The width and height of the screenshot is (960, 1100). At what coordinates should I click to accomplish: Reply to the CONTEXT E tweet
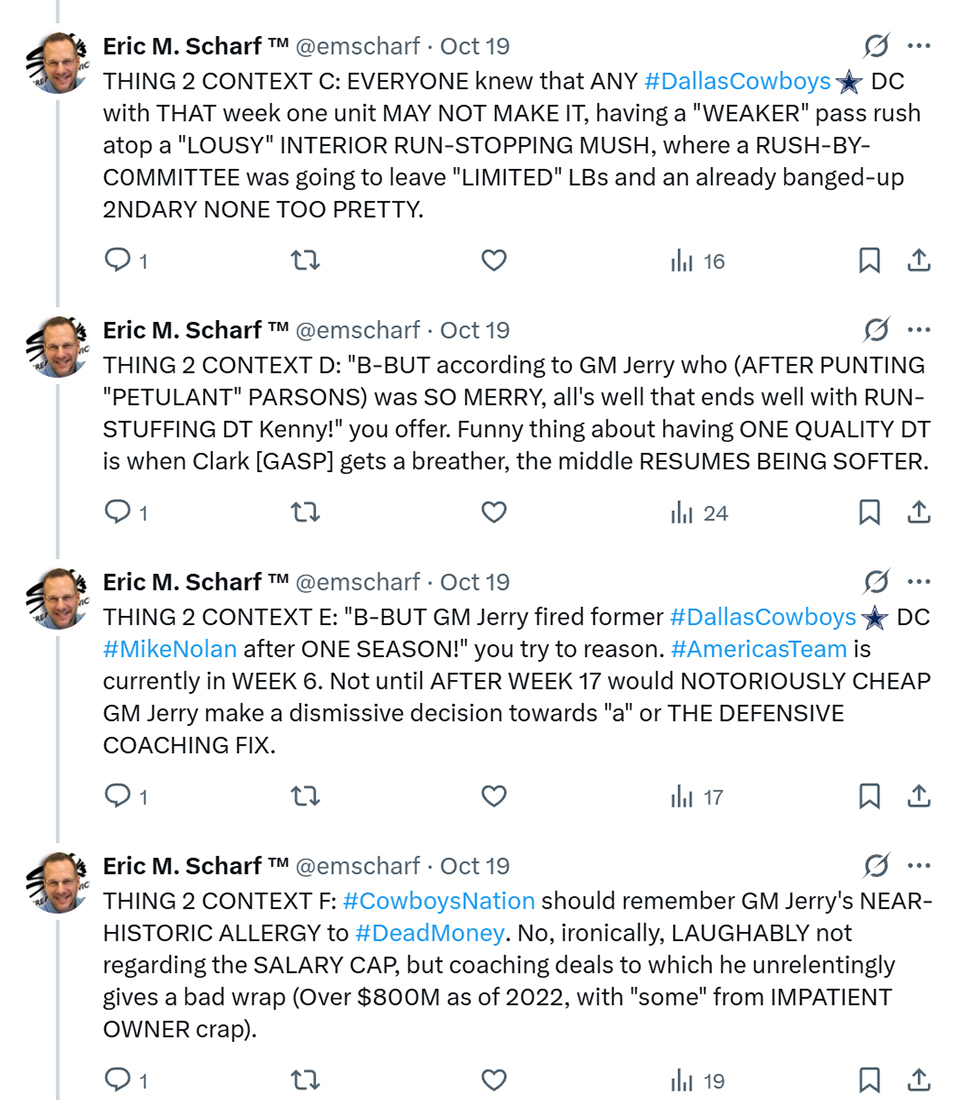click(x=119, y=797)
